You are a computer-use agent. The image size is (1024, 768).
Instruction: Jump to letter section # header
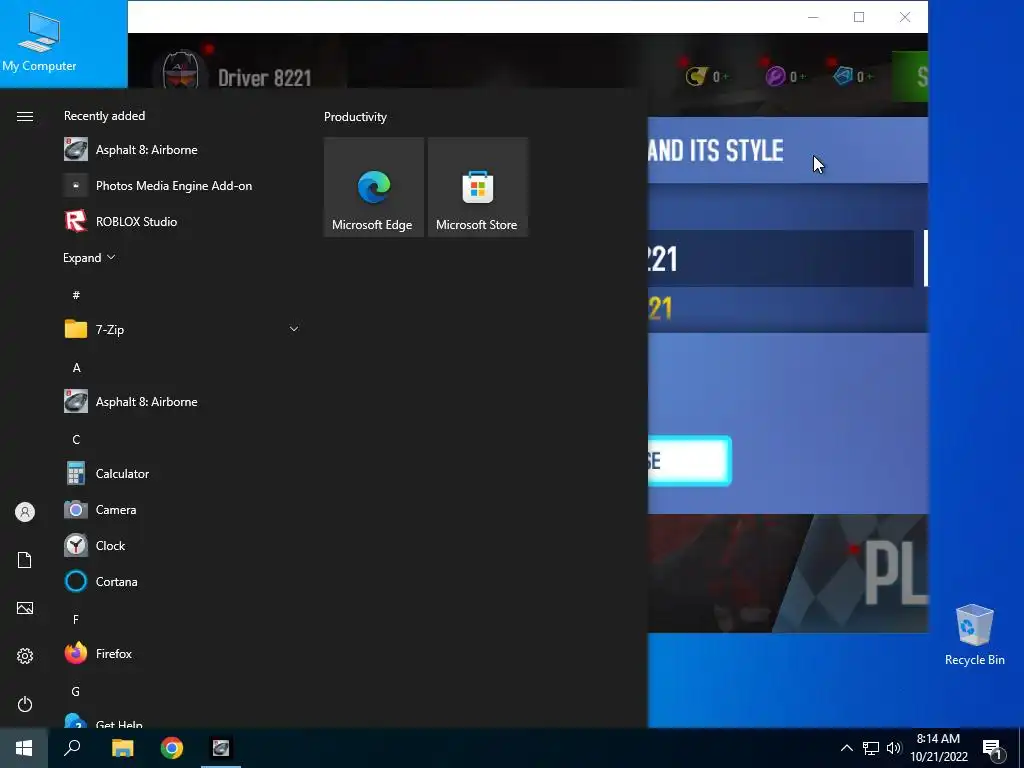pos(76,295)
